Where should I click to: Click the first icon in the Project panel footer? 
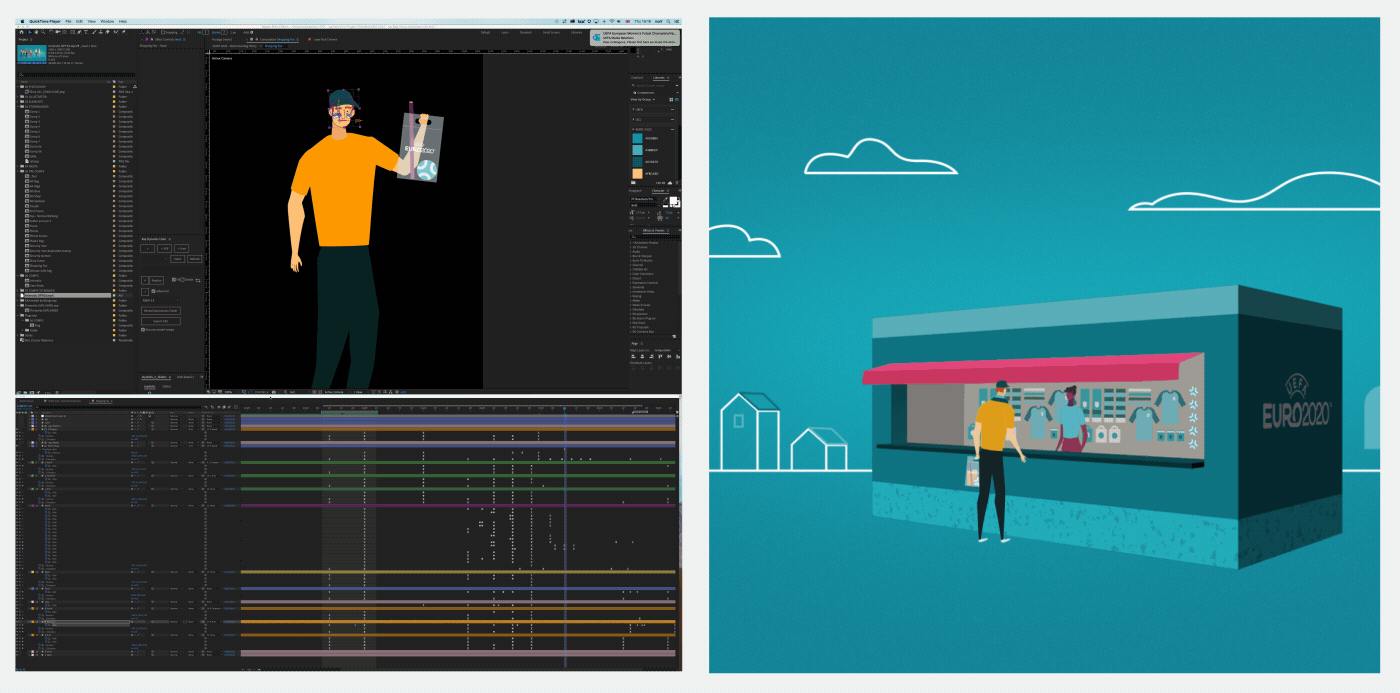(x=19, y=393)
